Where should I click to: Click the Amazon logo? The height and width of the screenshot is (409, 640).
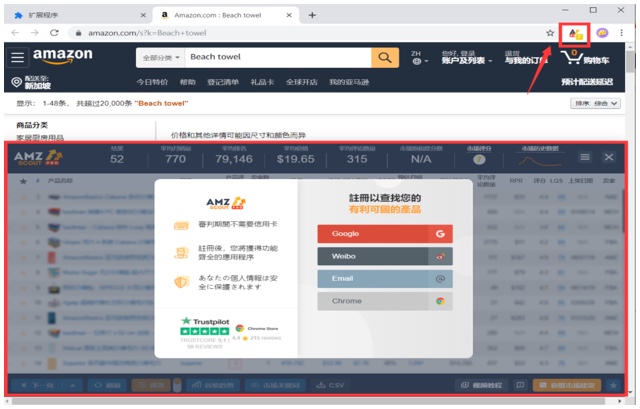point(62,56)
